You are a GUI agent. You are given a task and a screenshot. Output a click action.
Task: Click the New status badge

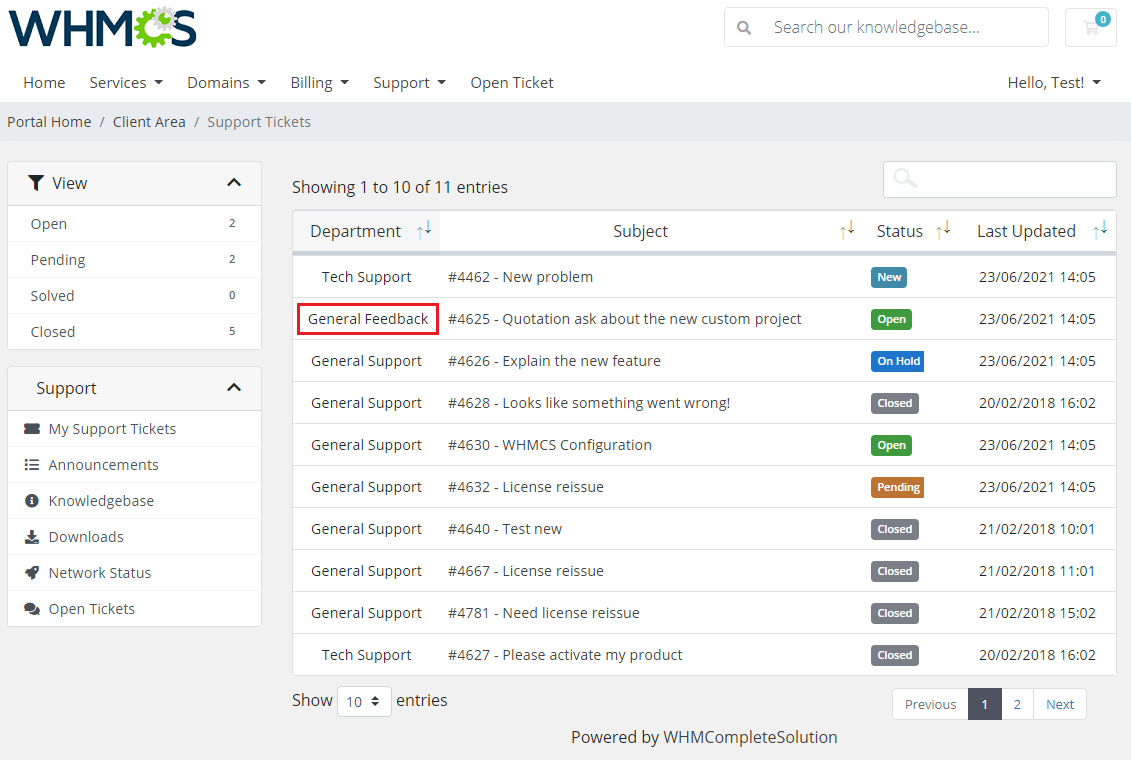(889, 278)
